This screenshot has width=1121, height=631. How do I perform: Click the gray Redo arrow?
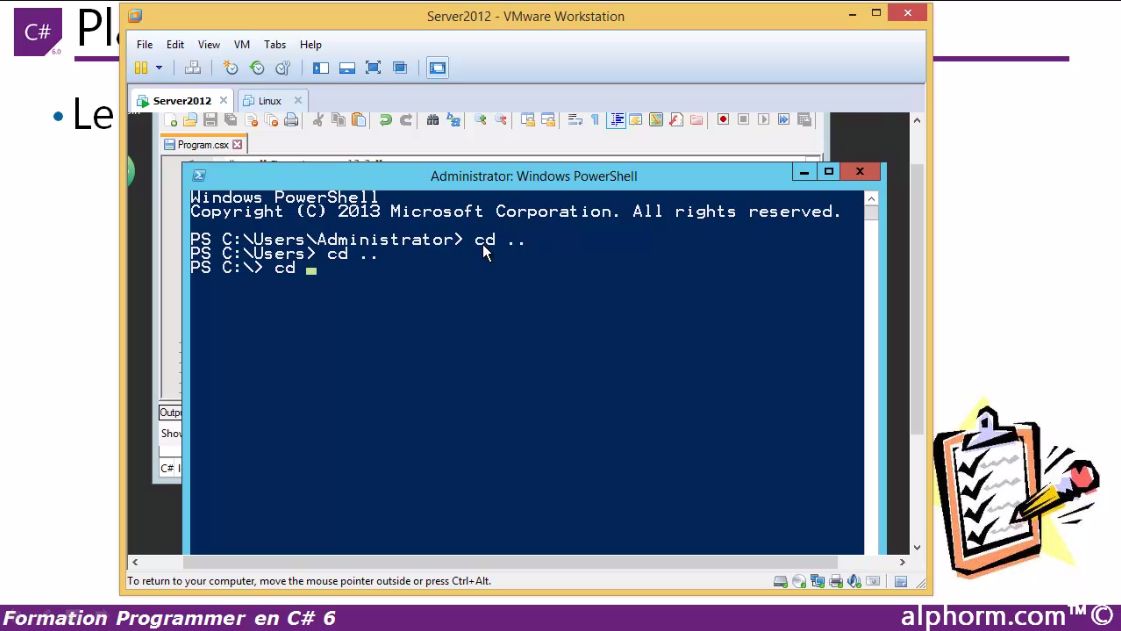point(406,120)
